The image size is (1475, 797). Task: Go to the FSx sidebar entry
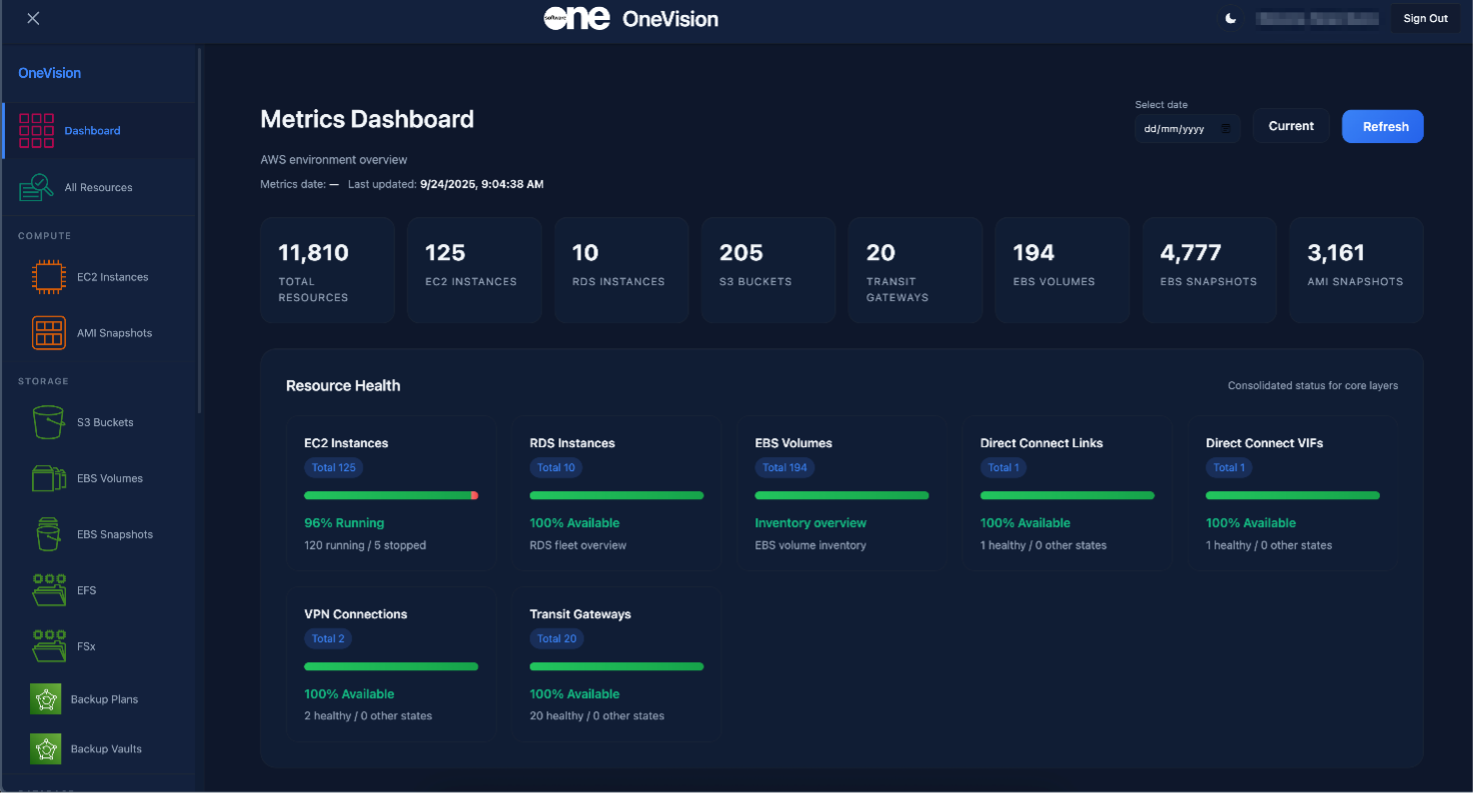pyautogui.click(x=86, y=646)
